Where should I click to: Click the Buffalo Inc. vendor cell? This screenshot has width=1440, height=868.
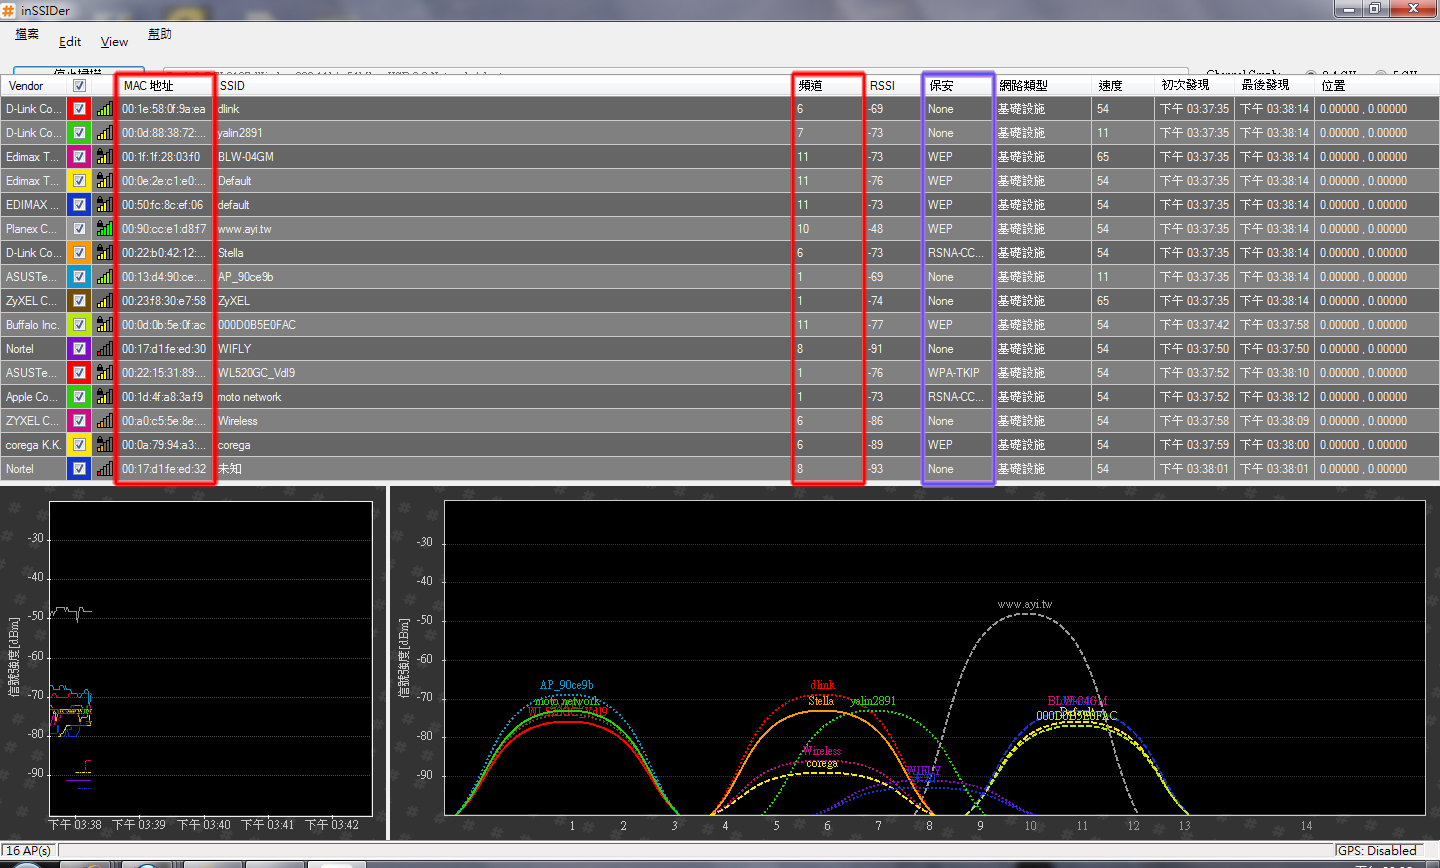click(33, 325)
